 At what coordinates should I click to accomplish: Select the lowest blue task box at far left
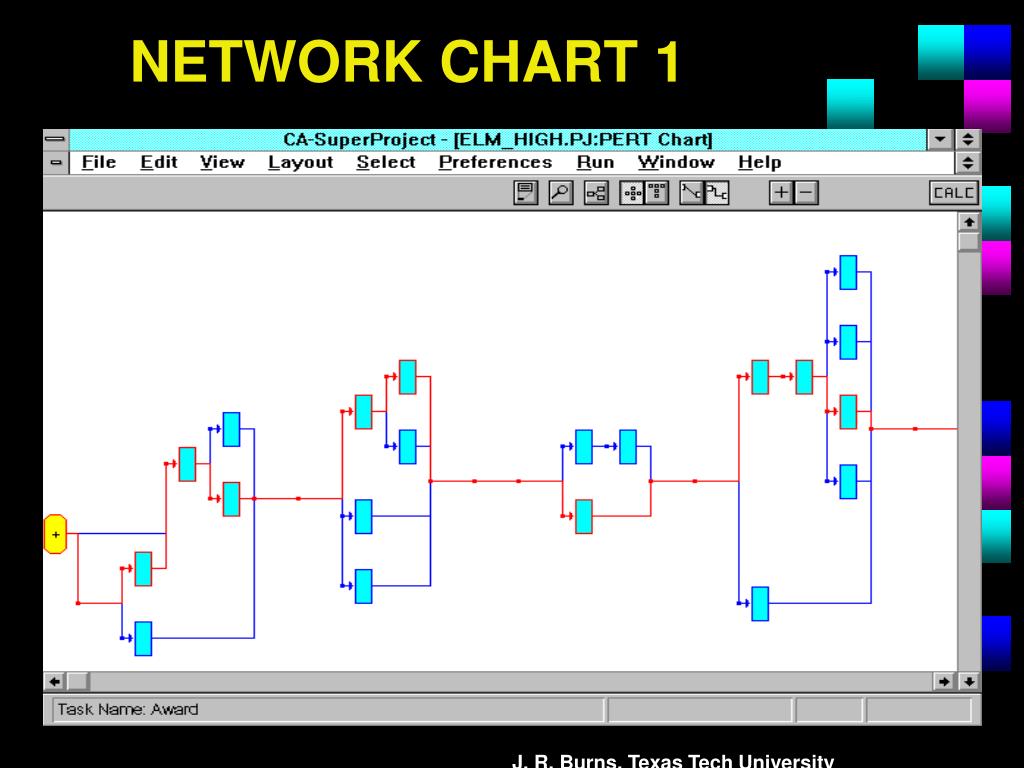143,638
